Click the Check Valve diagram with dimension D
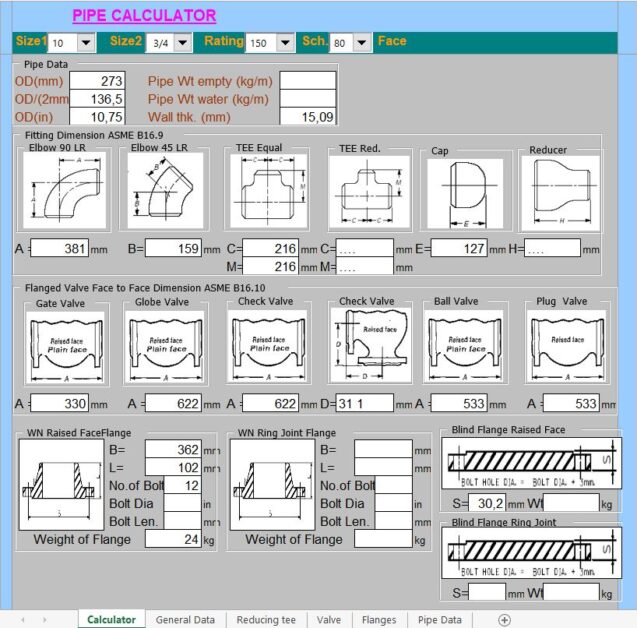 [x=370, y=345]
